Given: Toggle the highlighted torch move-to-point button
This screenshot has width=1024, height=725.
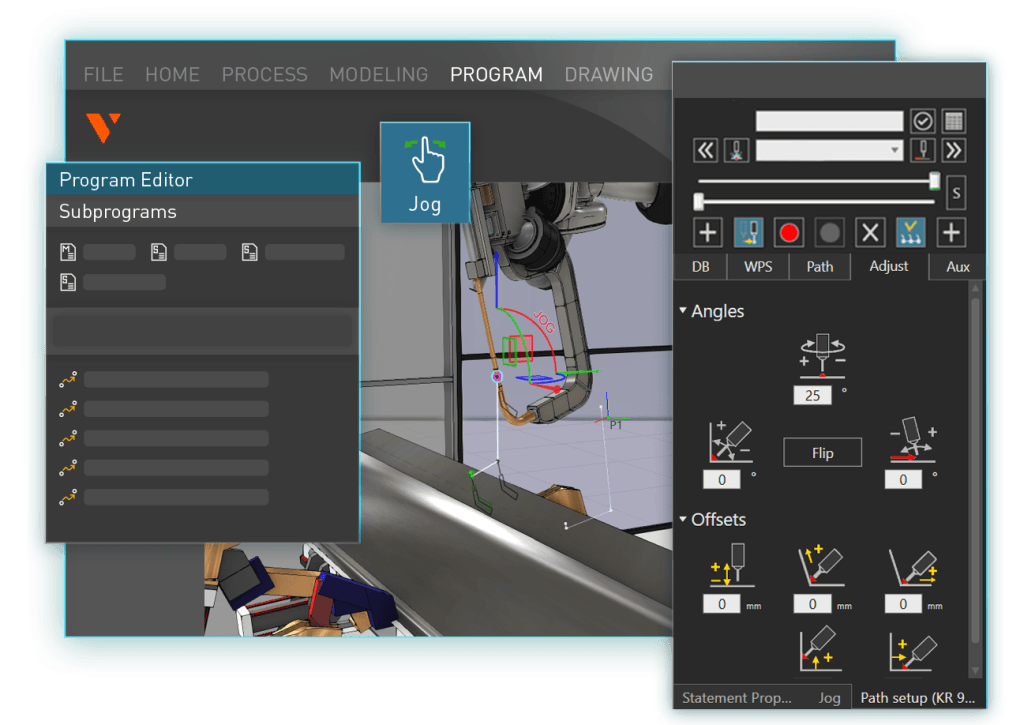Looking at the screenshot, I should [749, 233].
